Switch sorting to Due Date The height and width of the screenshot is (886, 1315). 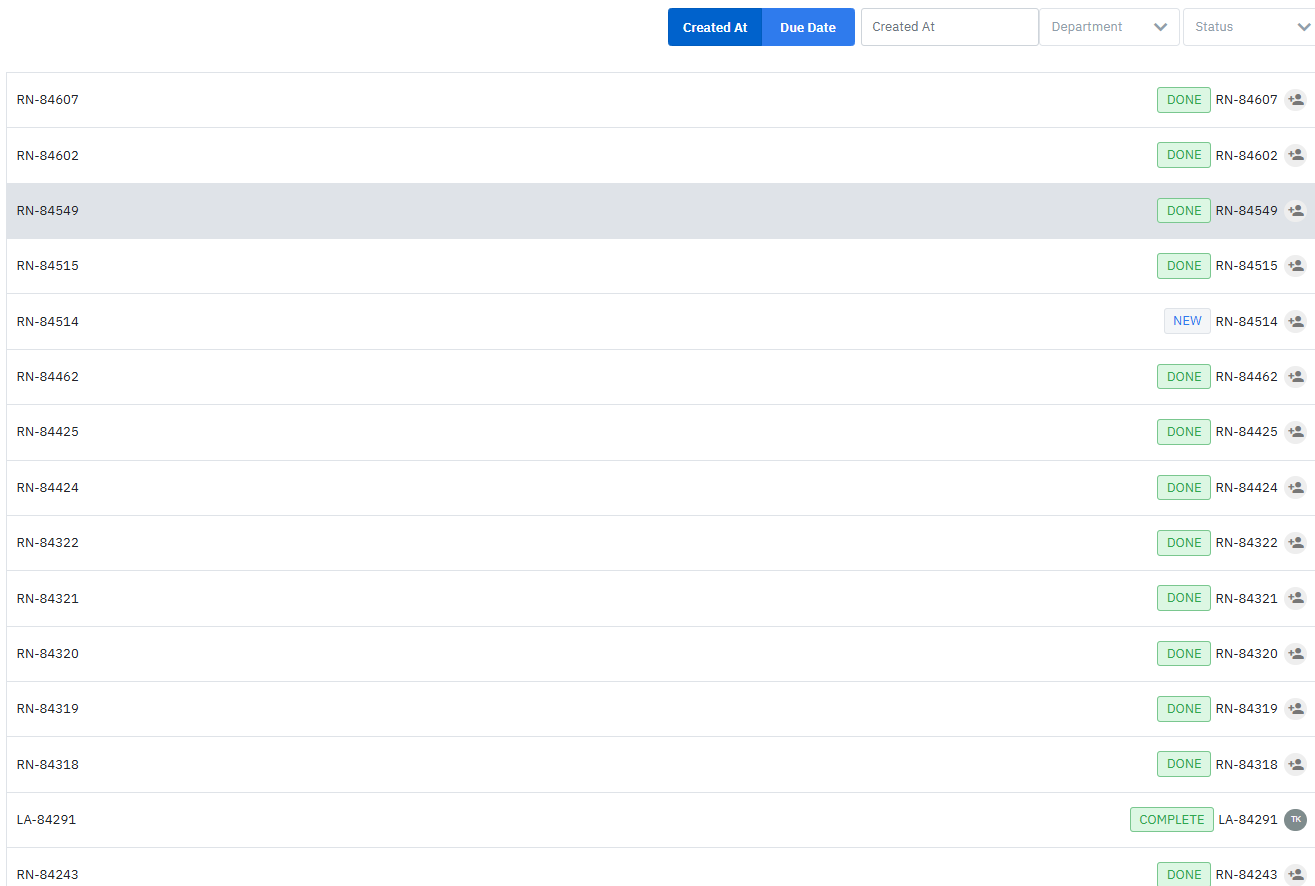coord(808,27)
